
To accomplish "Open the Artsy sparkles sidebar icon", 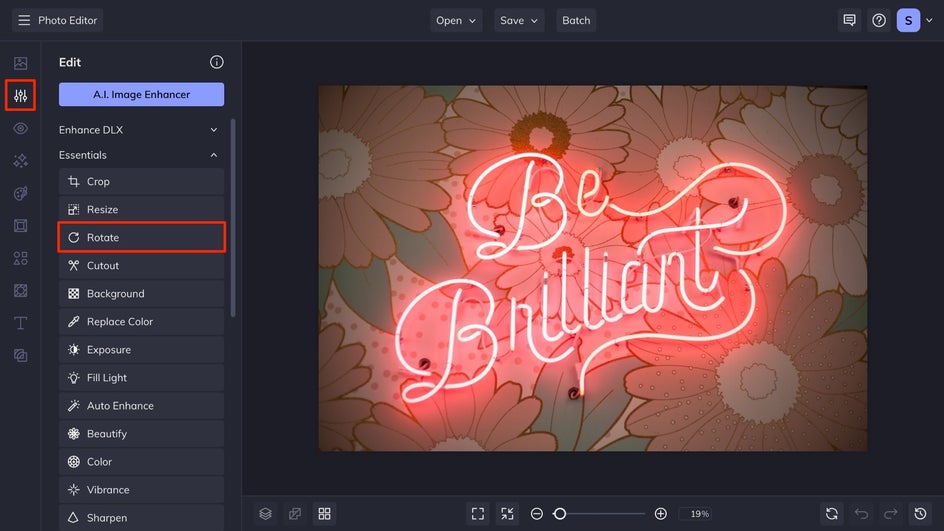I will coord(20,161).
